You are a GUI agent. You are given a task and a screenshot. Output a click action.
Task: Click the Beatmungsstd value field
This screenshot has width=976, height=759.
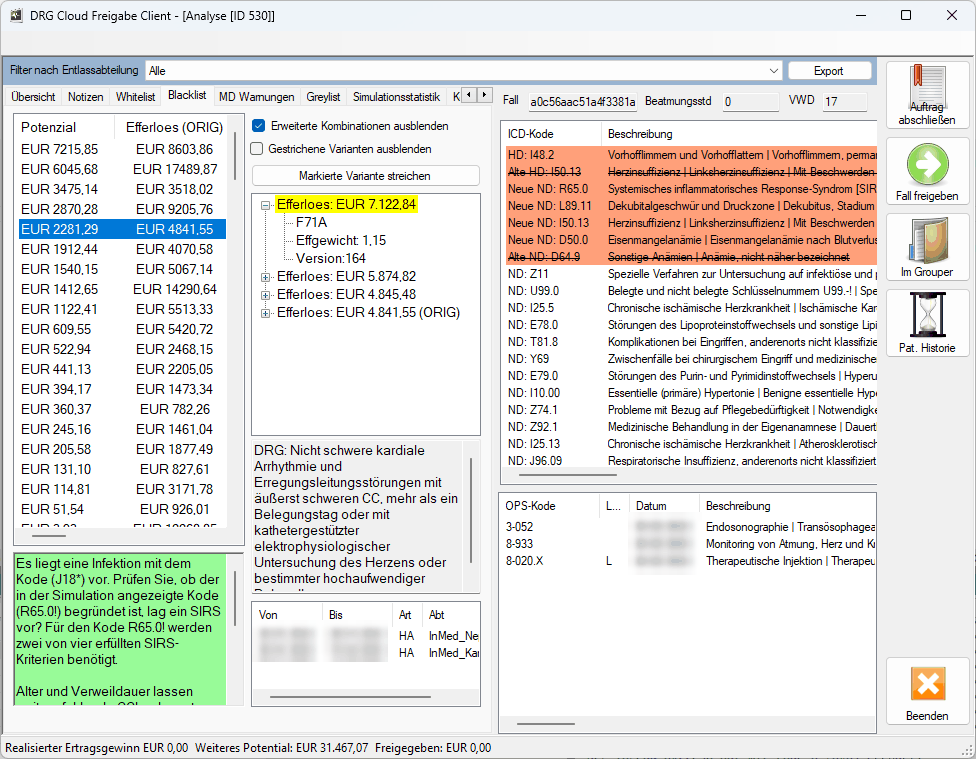click(x=750, y=101)
